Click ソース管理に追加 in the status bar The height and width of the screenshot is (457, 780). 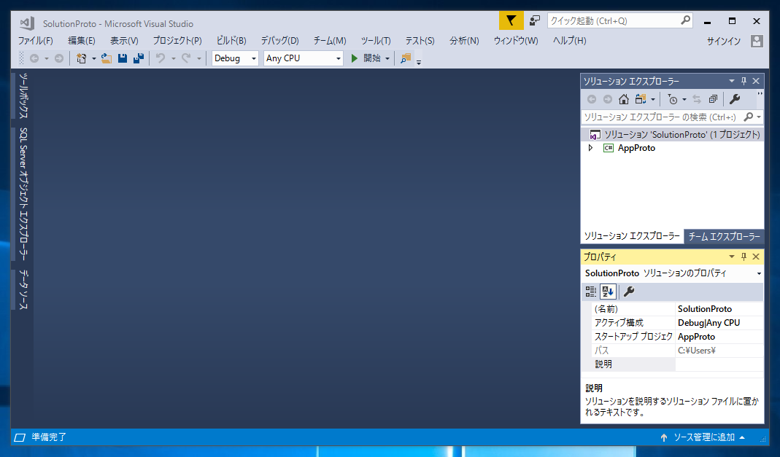coord(703,437)
